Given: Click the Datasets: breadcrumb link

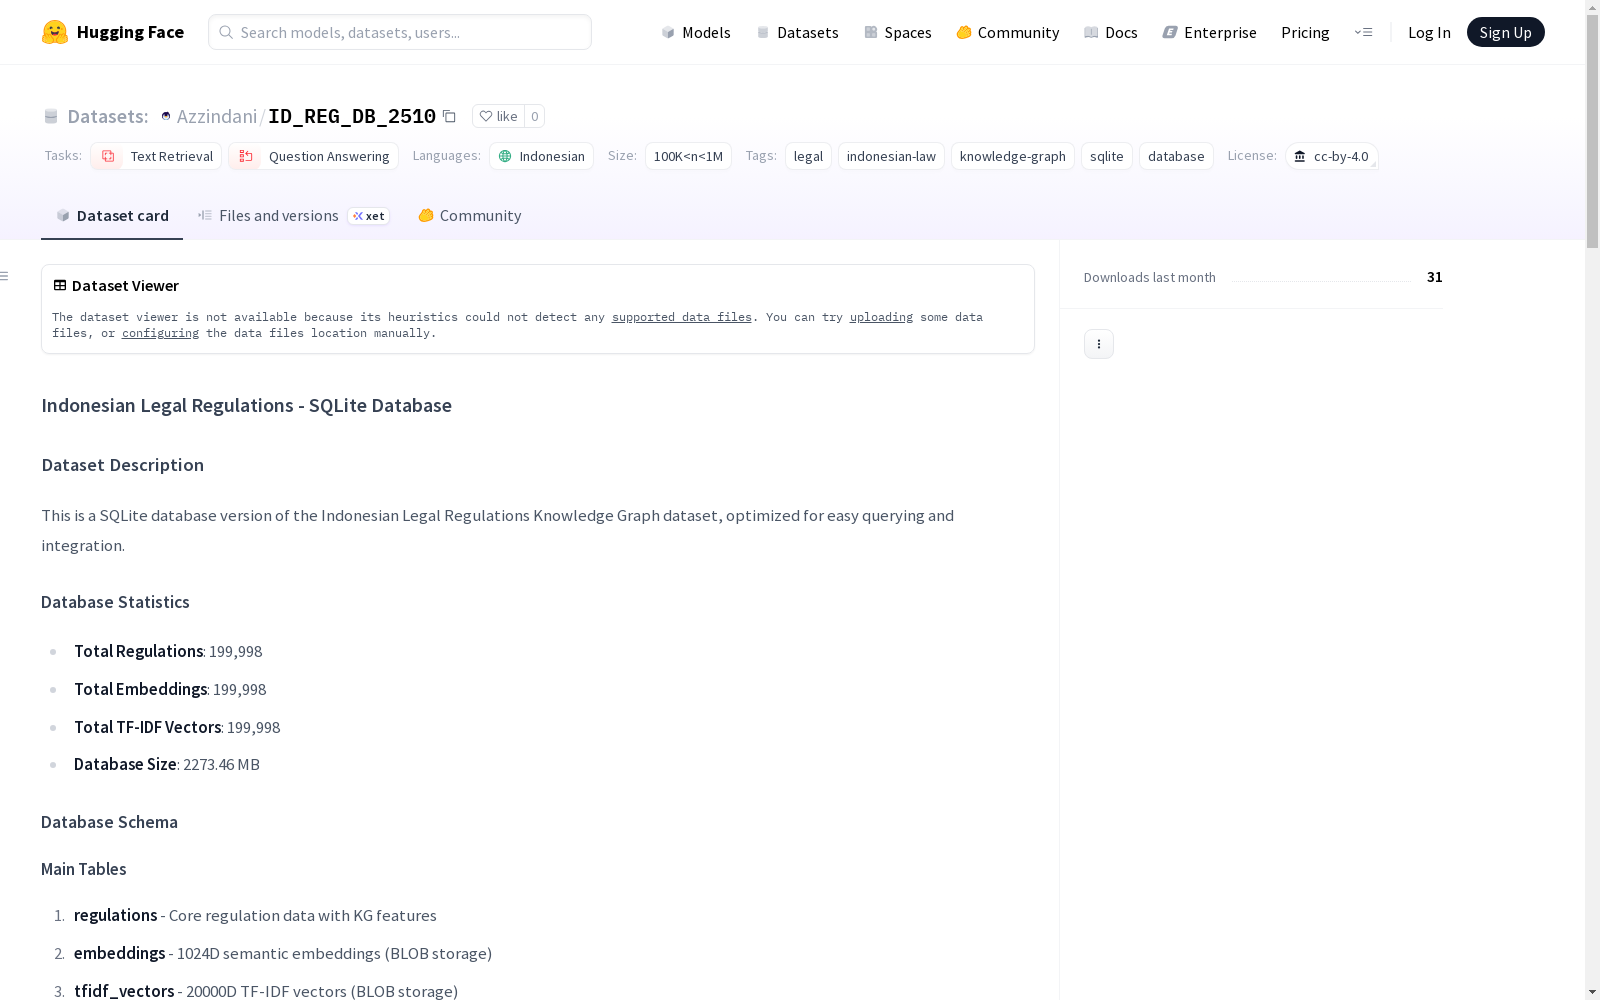Looking at the screenshot, I should coord(108,116).
